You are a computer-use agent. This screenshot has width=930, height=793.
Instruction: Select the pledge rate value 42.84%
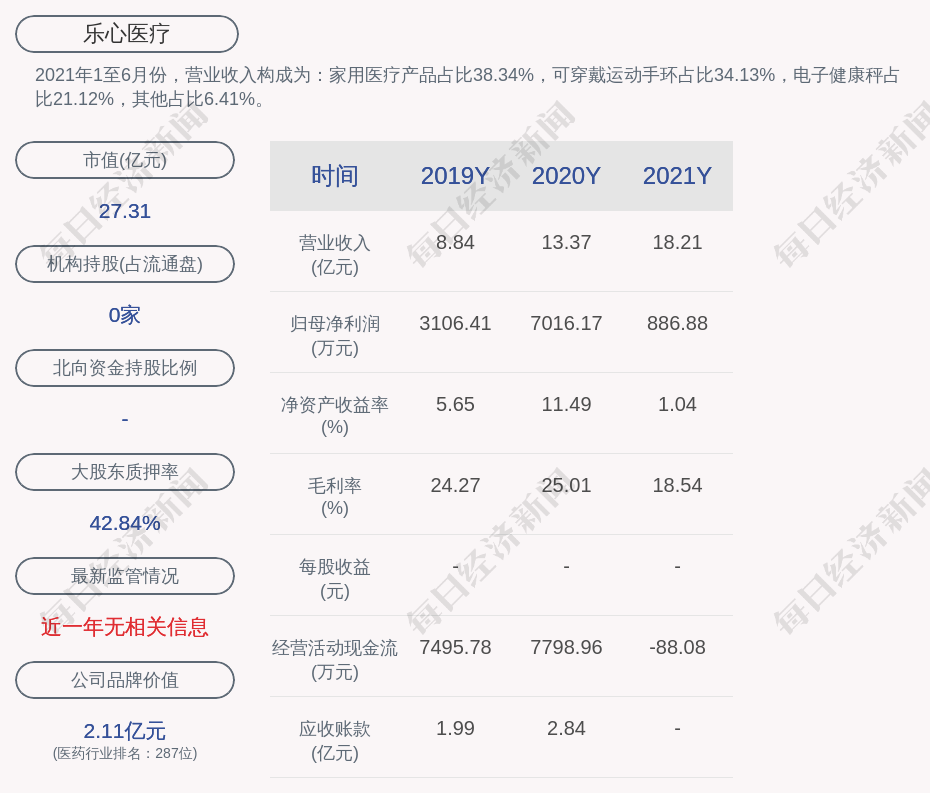[125, 523]
